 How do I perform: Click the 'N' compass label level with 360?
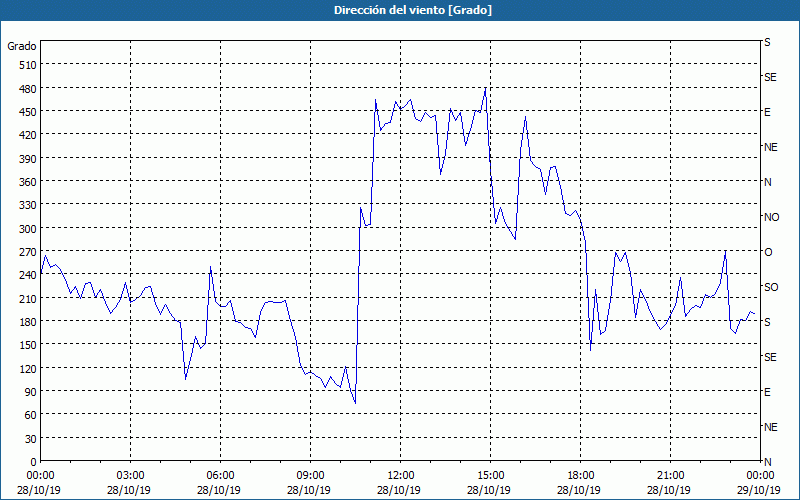pos(768,182)
